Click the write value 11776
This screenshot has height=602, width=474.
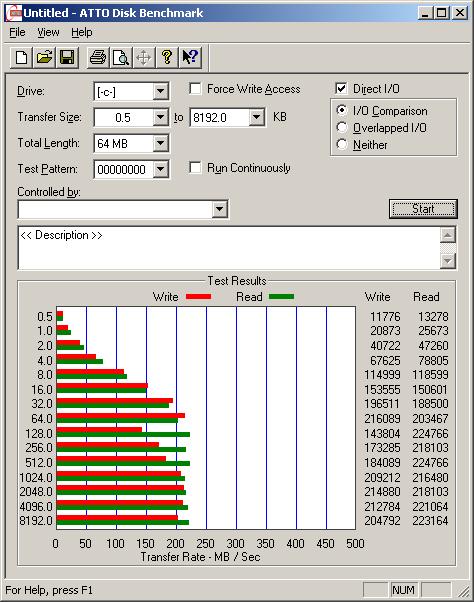tap(385, 316)
